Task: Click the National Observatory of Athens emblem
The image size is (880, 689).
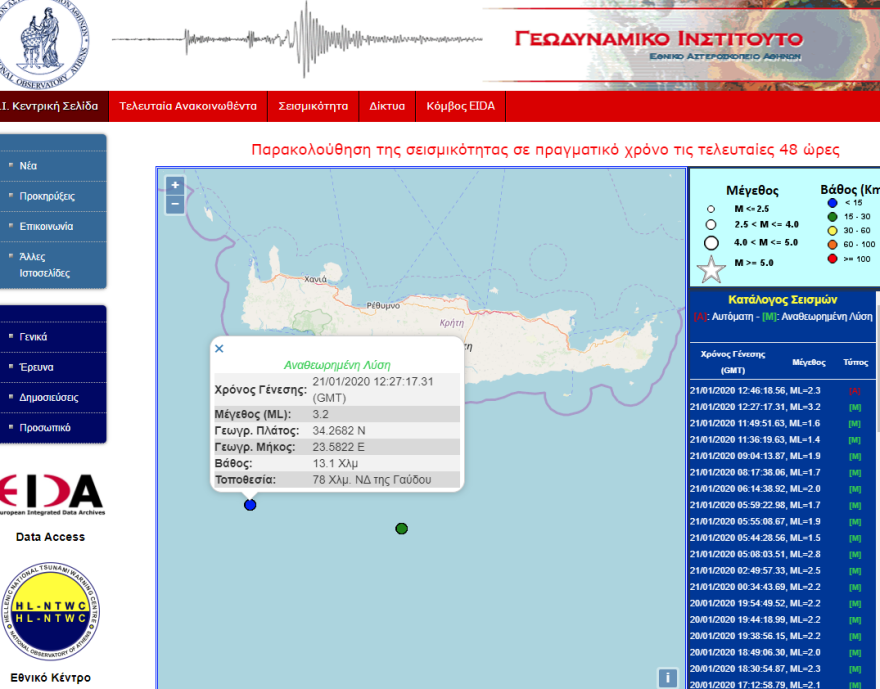Action: click(x=42, y=38)
